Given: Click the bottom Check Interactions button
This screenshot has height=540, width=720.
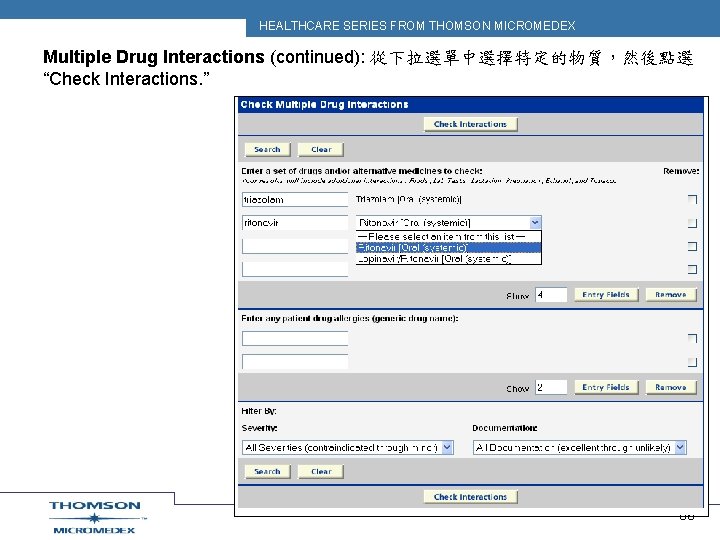Looking at the screenshot, I should tap(471, 497).
